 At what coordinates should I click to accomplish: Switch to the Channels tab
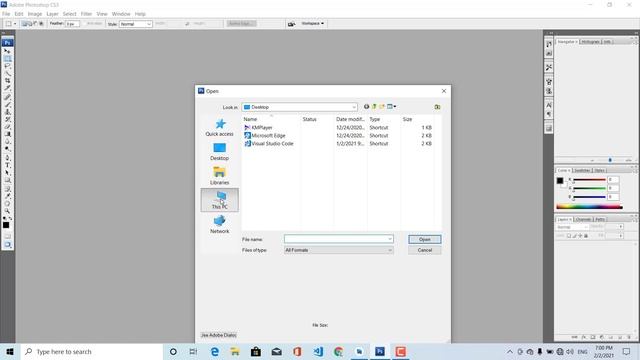(583, 219)
